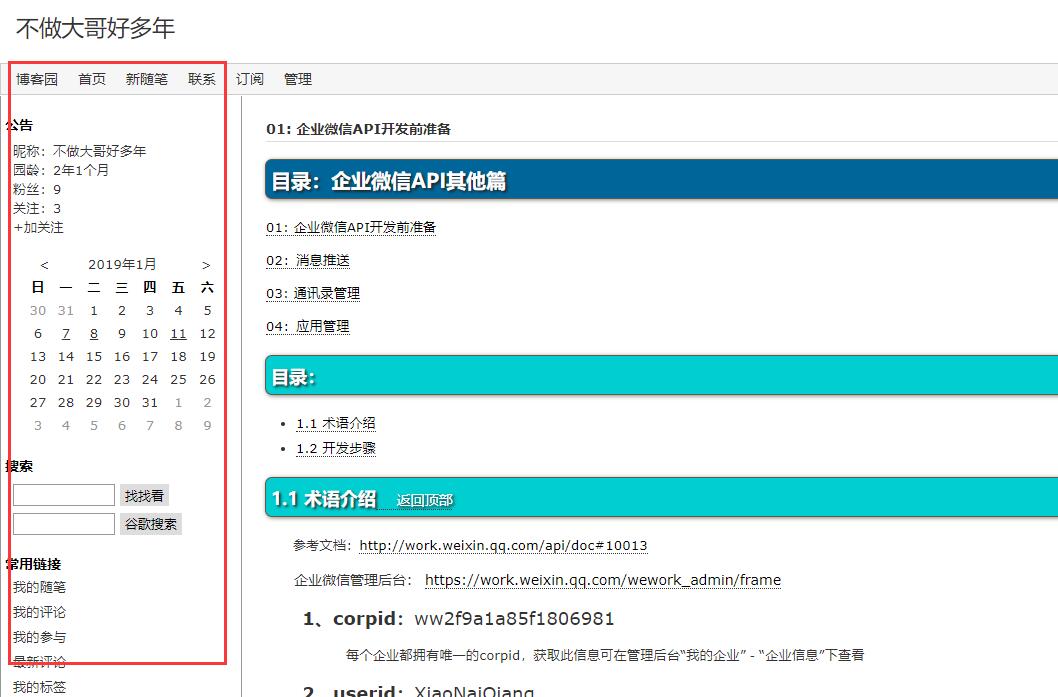Go to 博客园 in the nav bar
Screen dimensions: 1058x697
tap(37, 80)
